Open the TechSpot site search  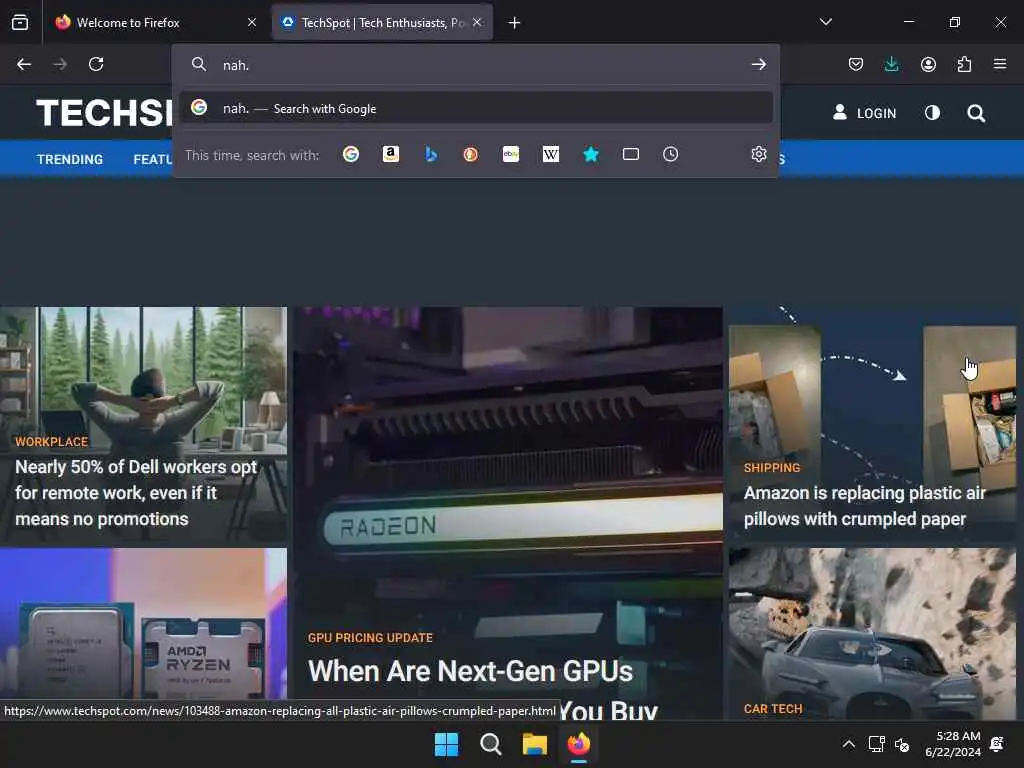pos(976,113)
